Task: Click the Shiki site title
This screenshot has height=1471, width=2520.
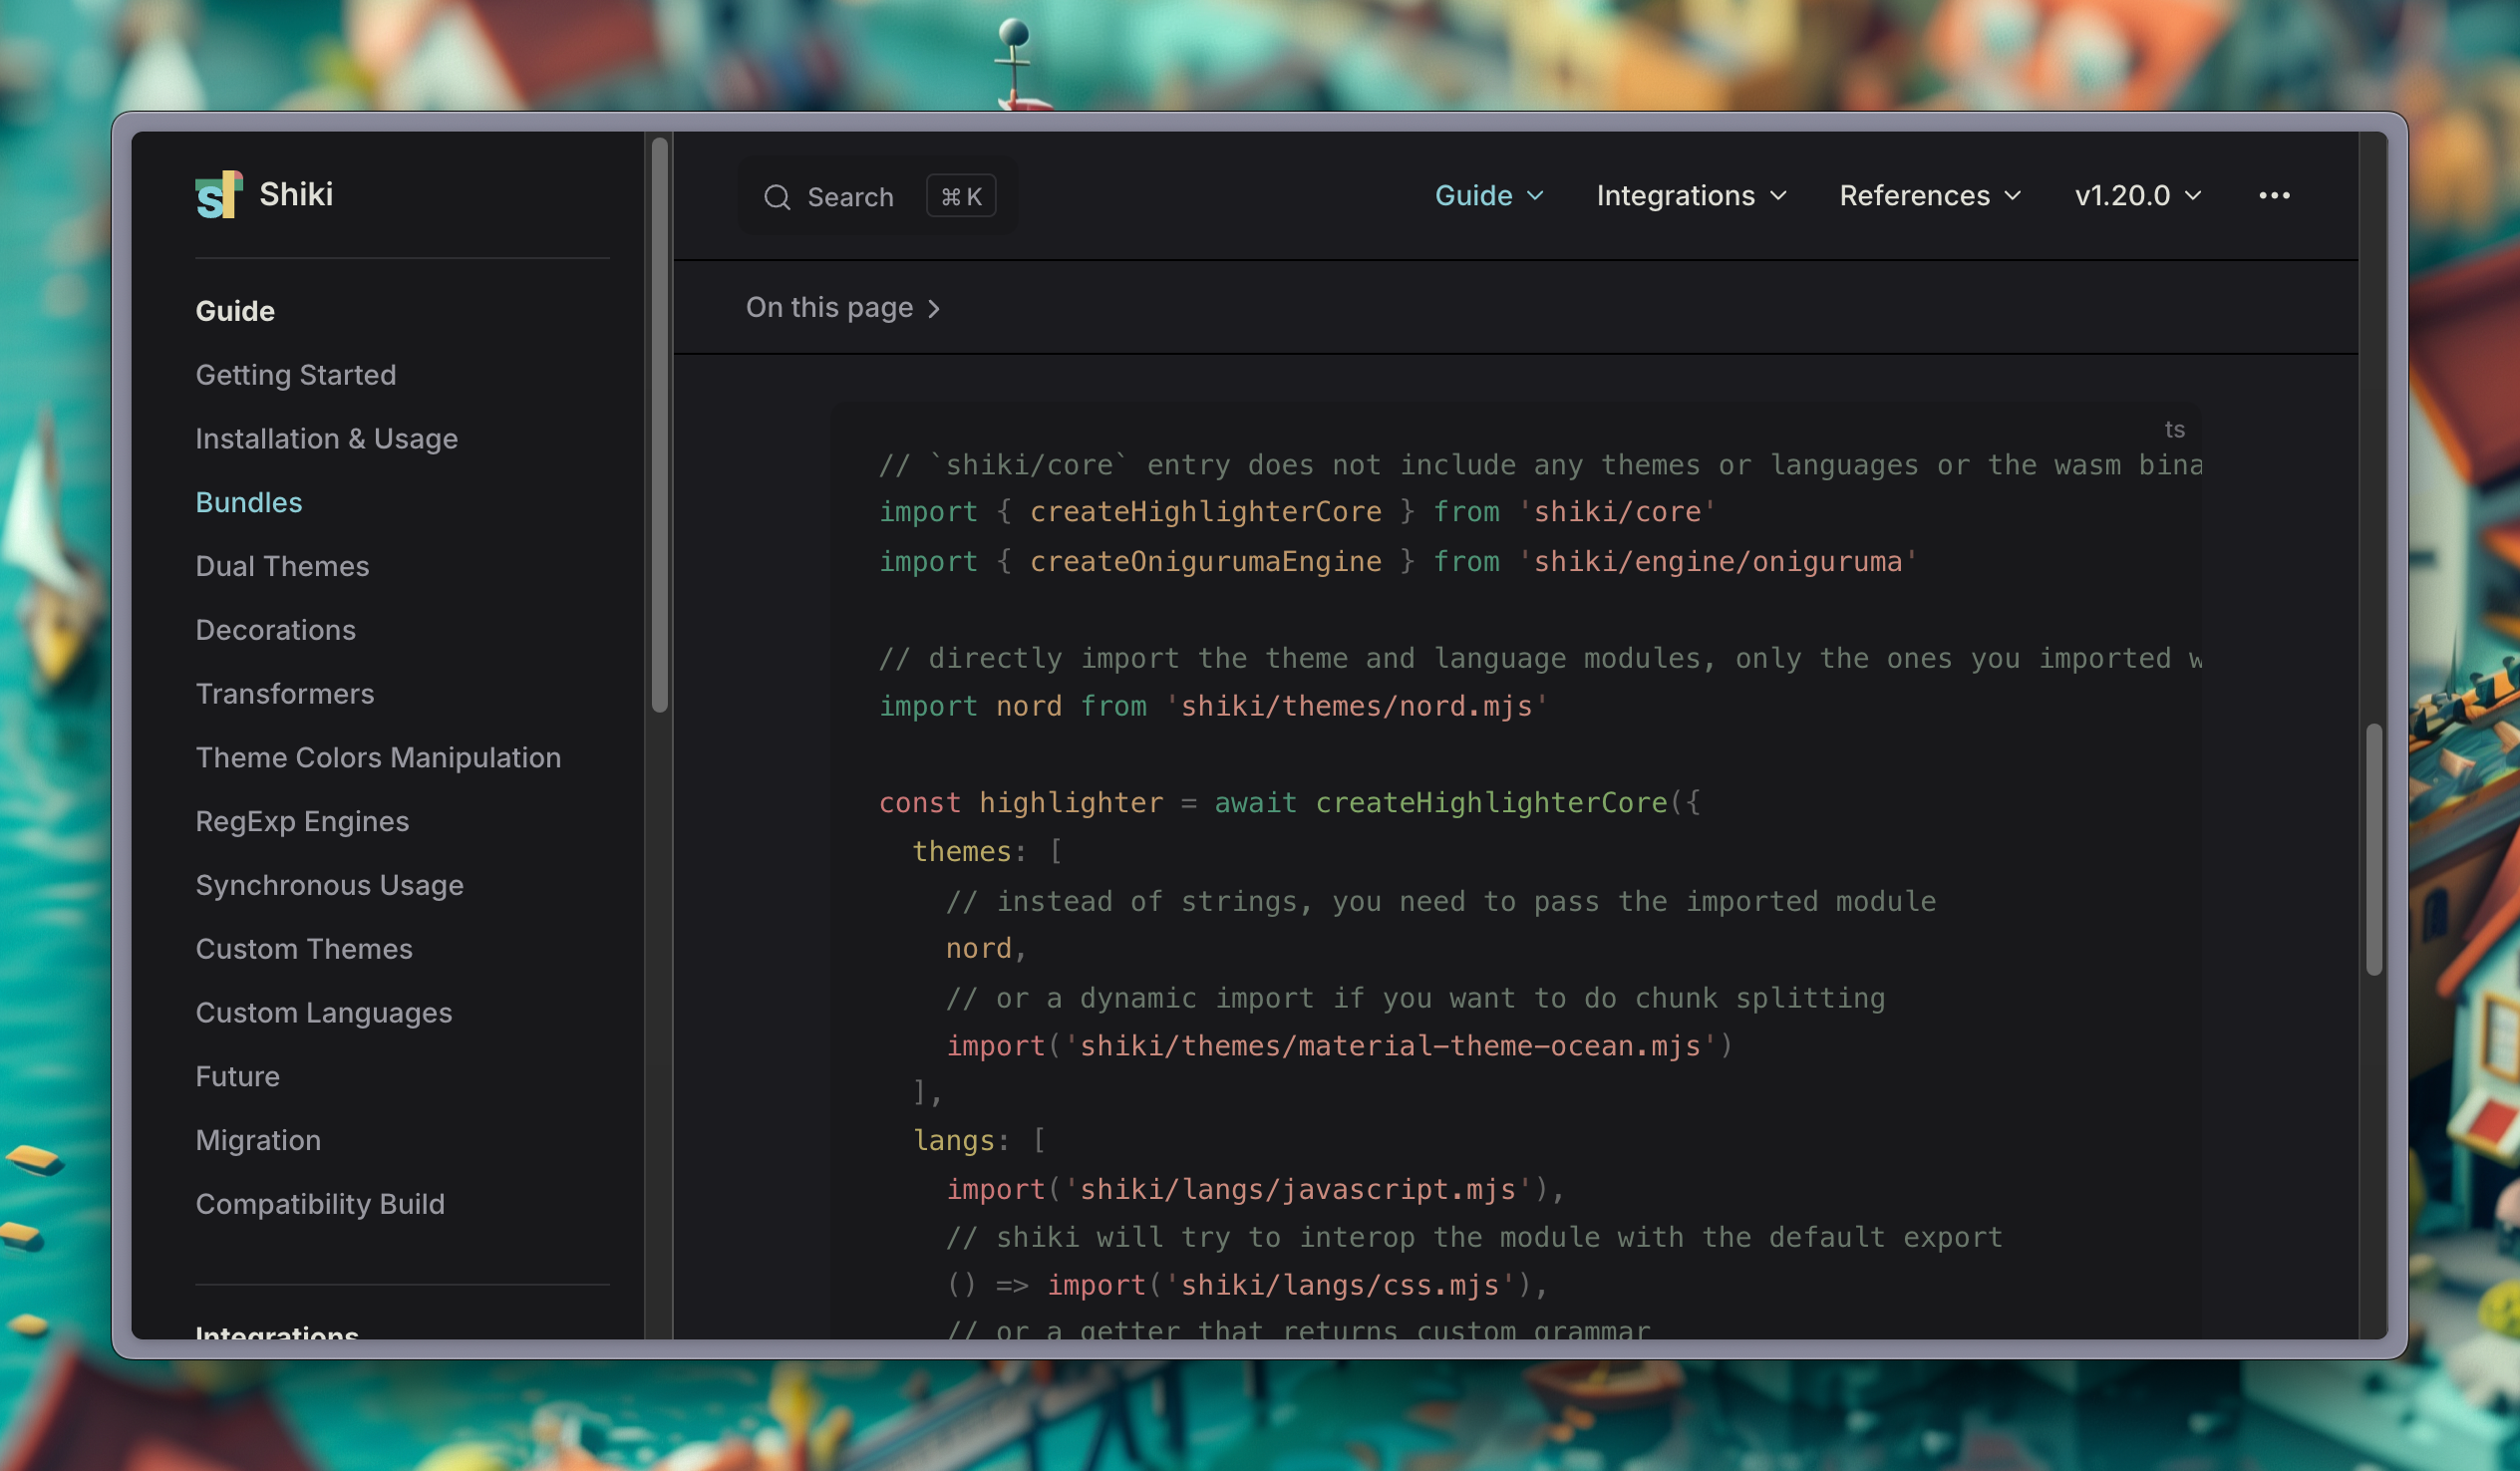Action: [296, 194]
